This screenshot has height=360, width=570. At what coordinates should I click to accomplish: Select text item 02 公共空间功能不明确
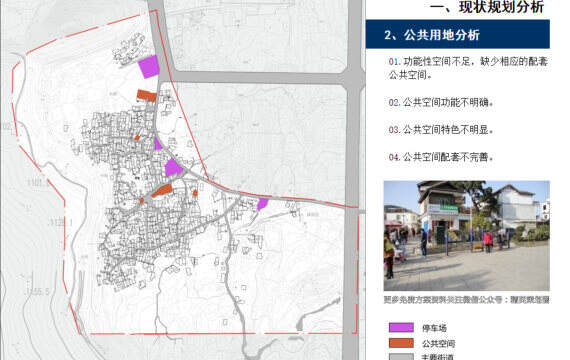pos(441,103)
